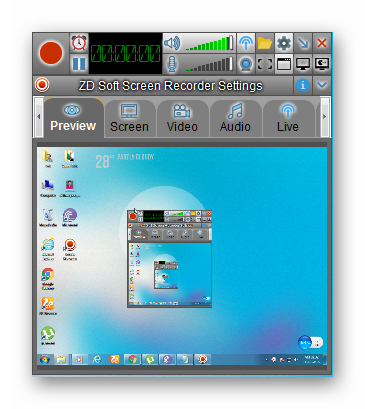
Task: Click the blue toggle widget in preview corner
Action: [310, 342]
